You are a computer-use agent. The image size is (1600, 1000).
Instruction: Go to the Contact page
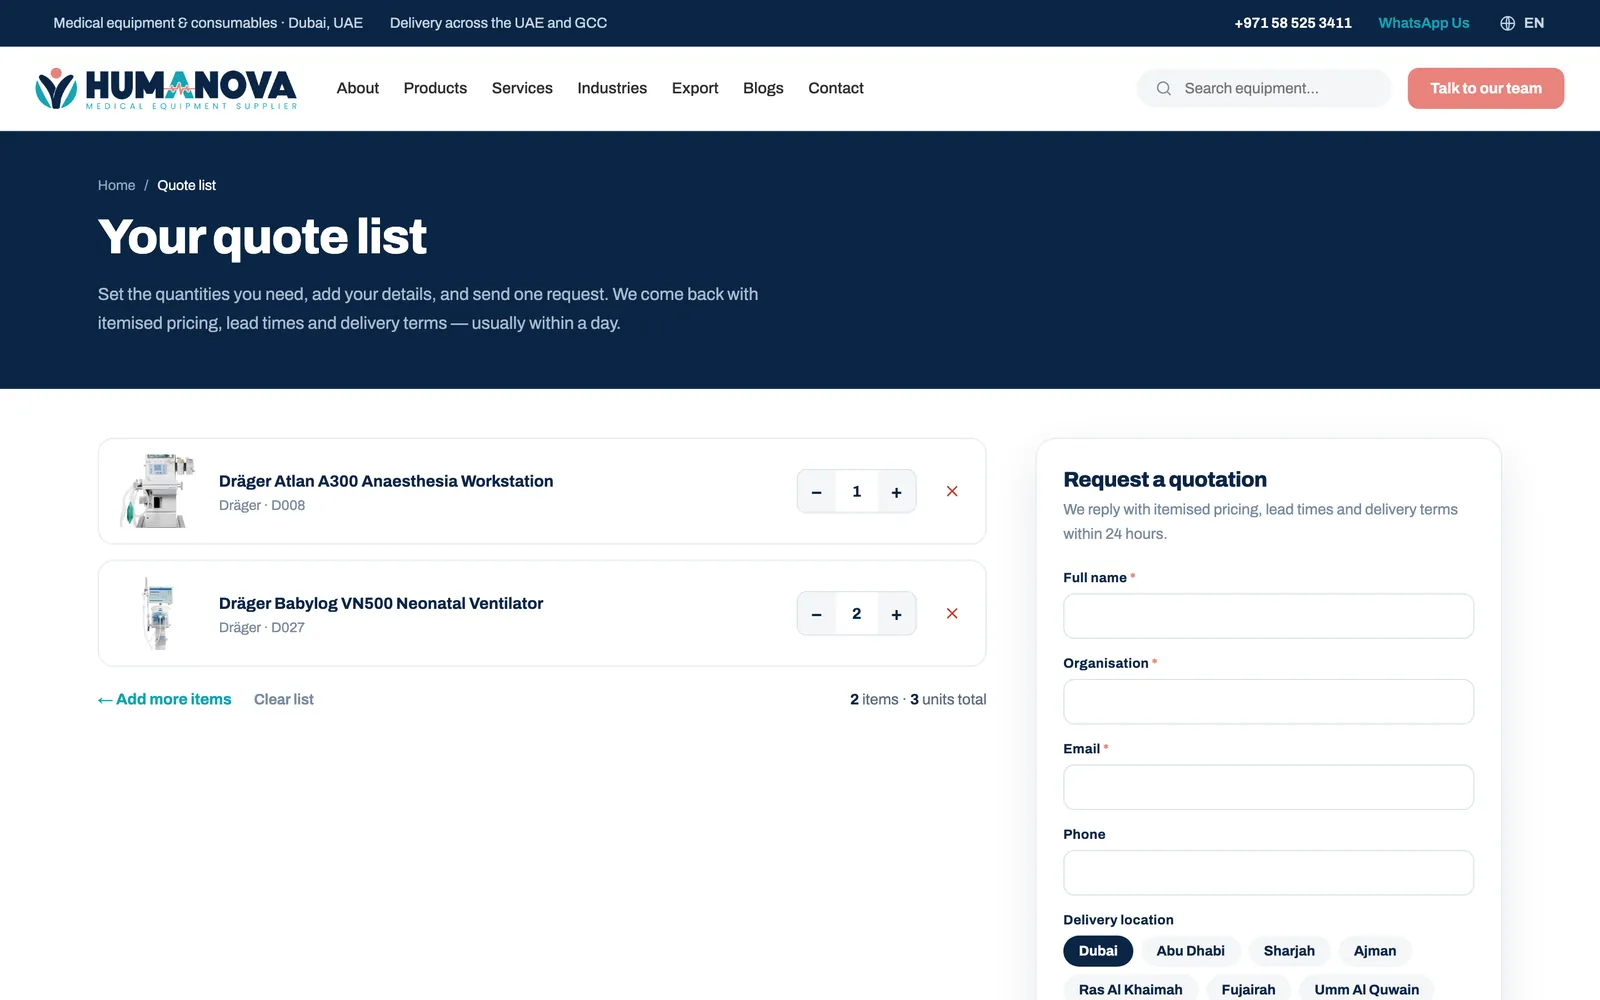(x=836, y=88)
